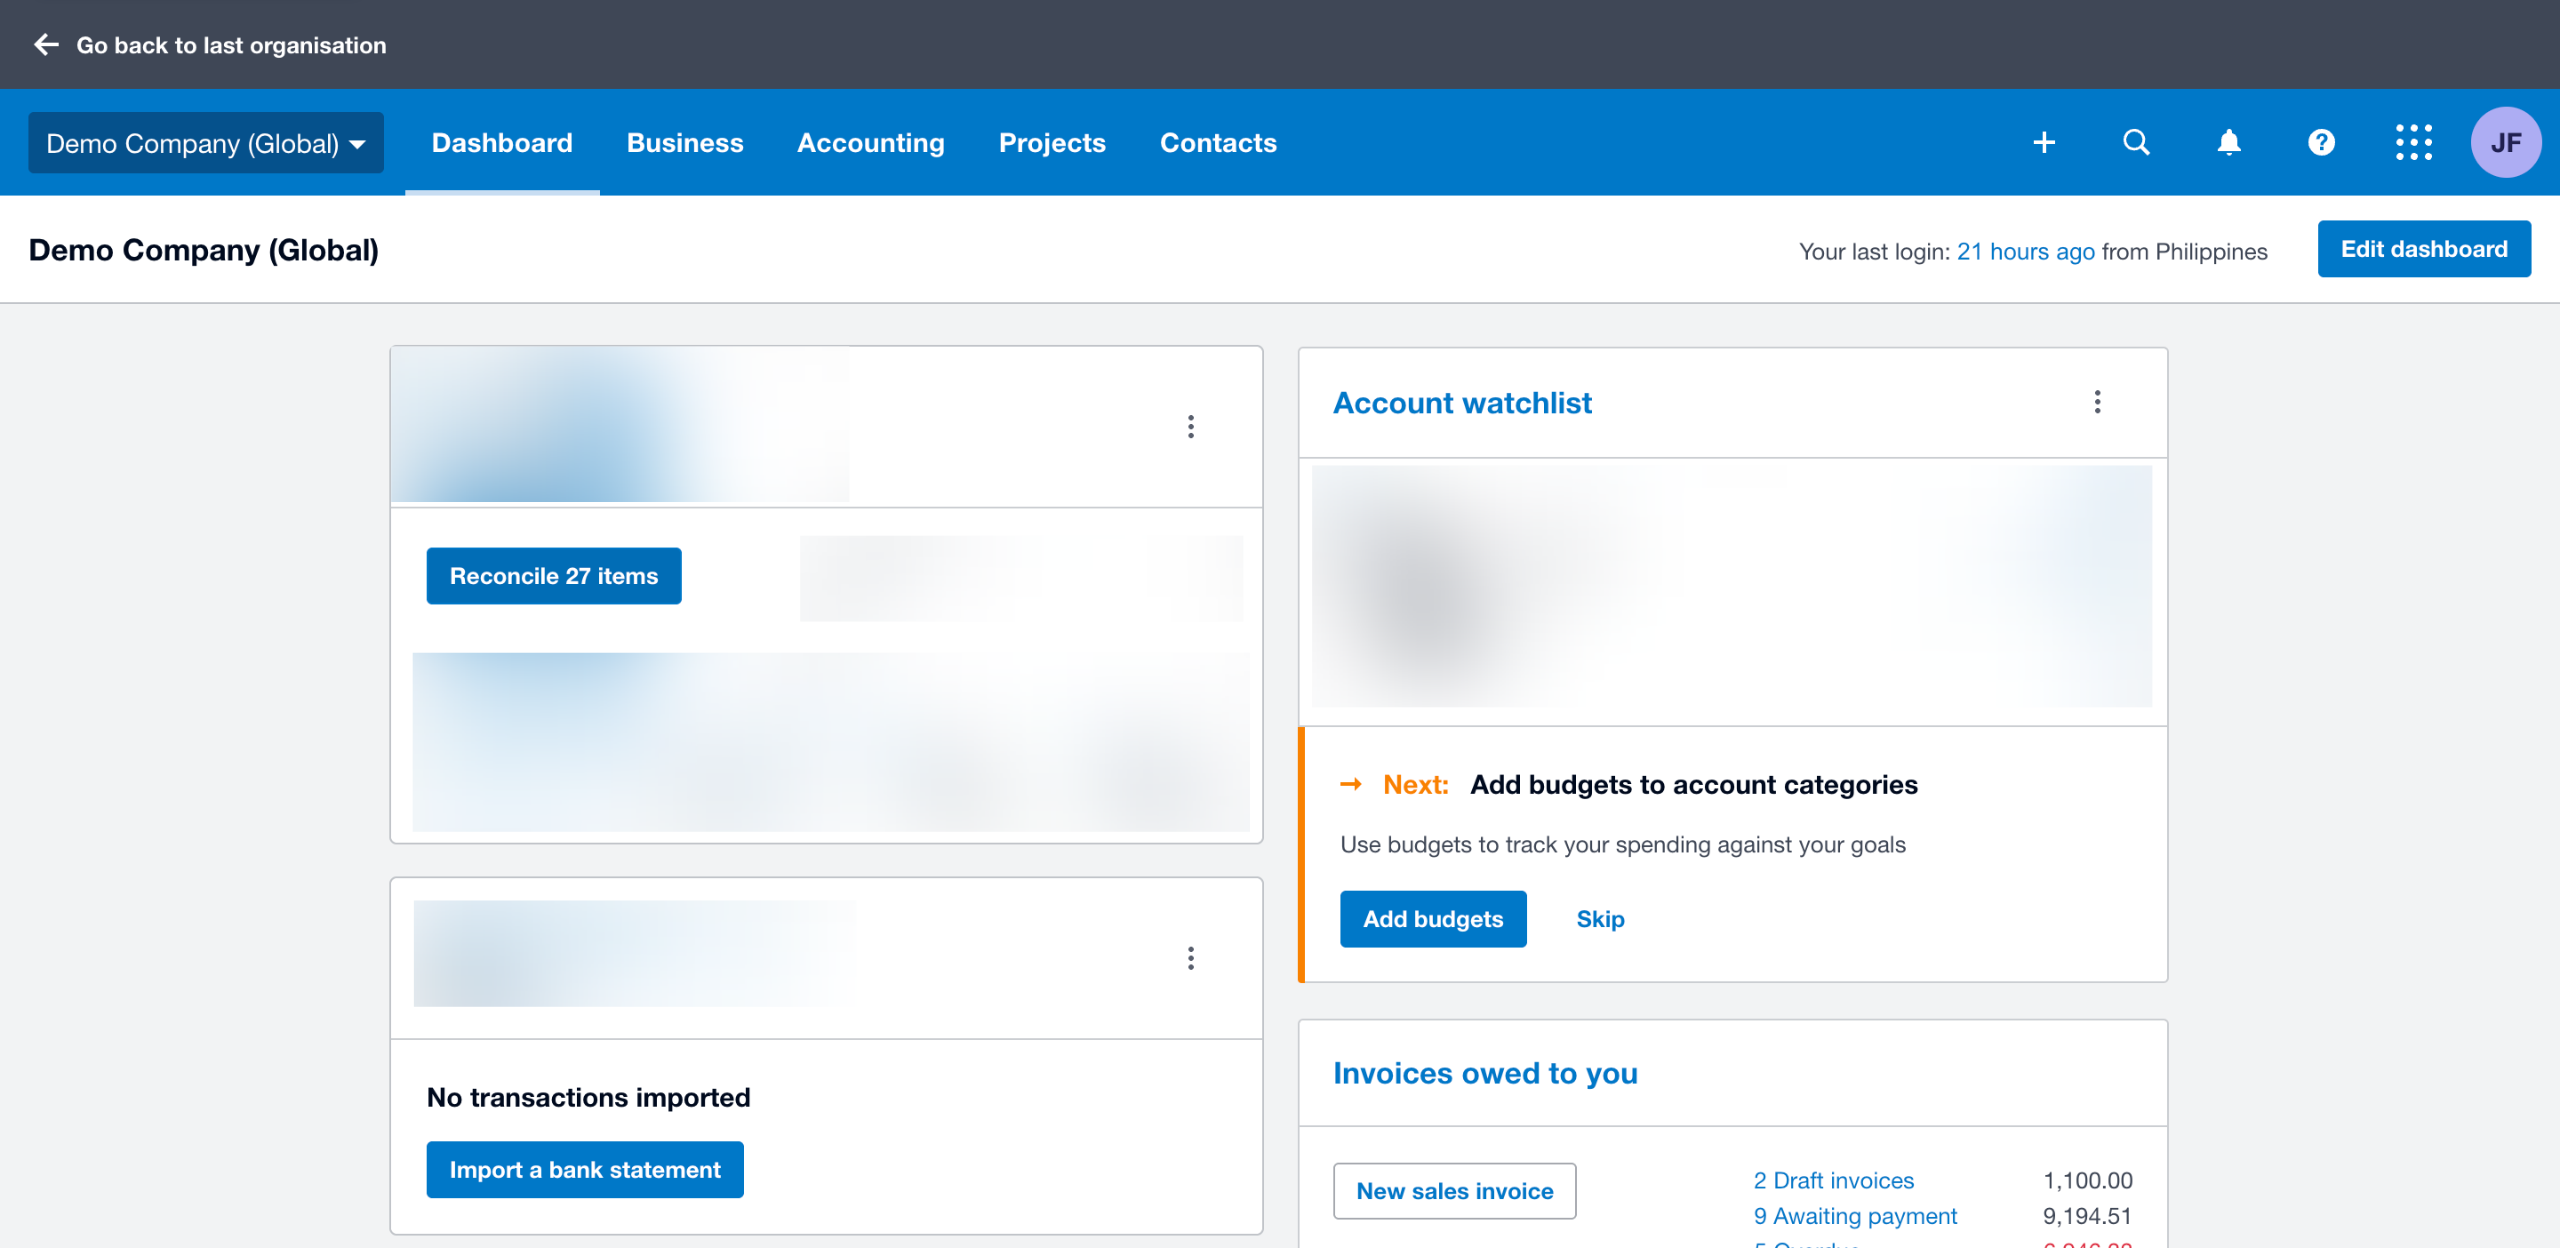Image resolution: width=2560 pixels, height=1248 pixels.
Task: Click New sales invoice button
Action: tap(1455, 1191)
